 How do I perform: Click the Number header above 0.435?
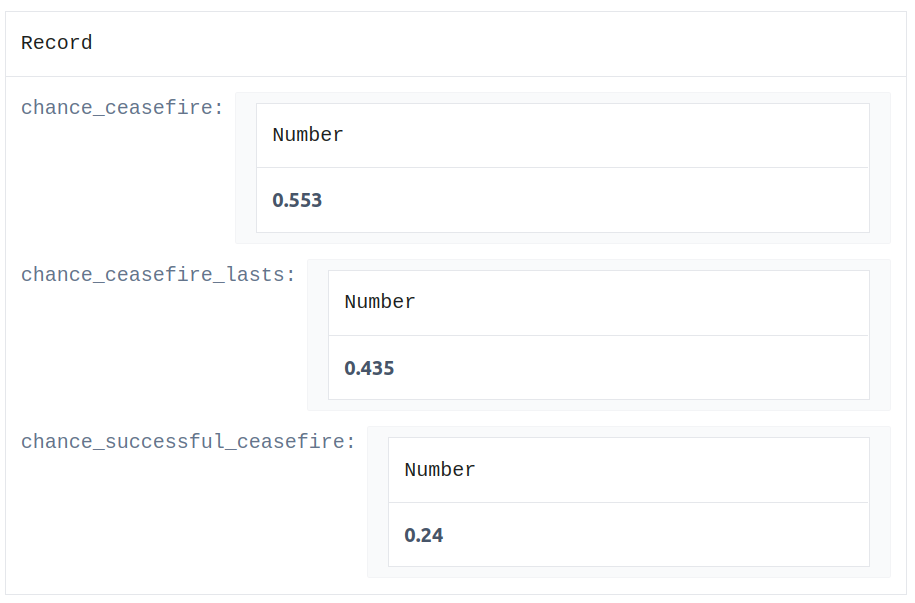pos(379,302)
